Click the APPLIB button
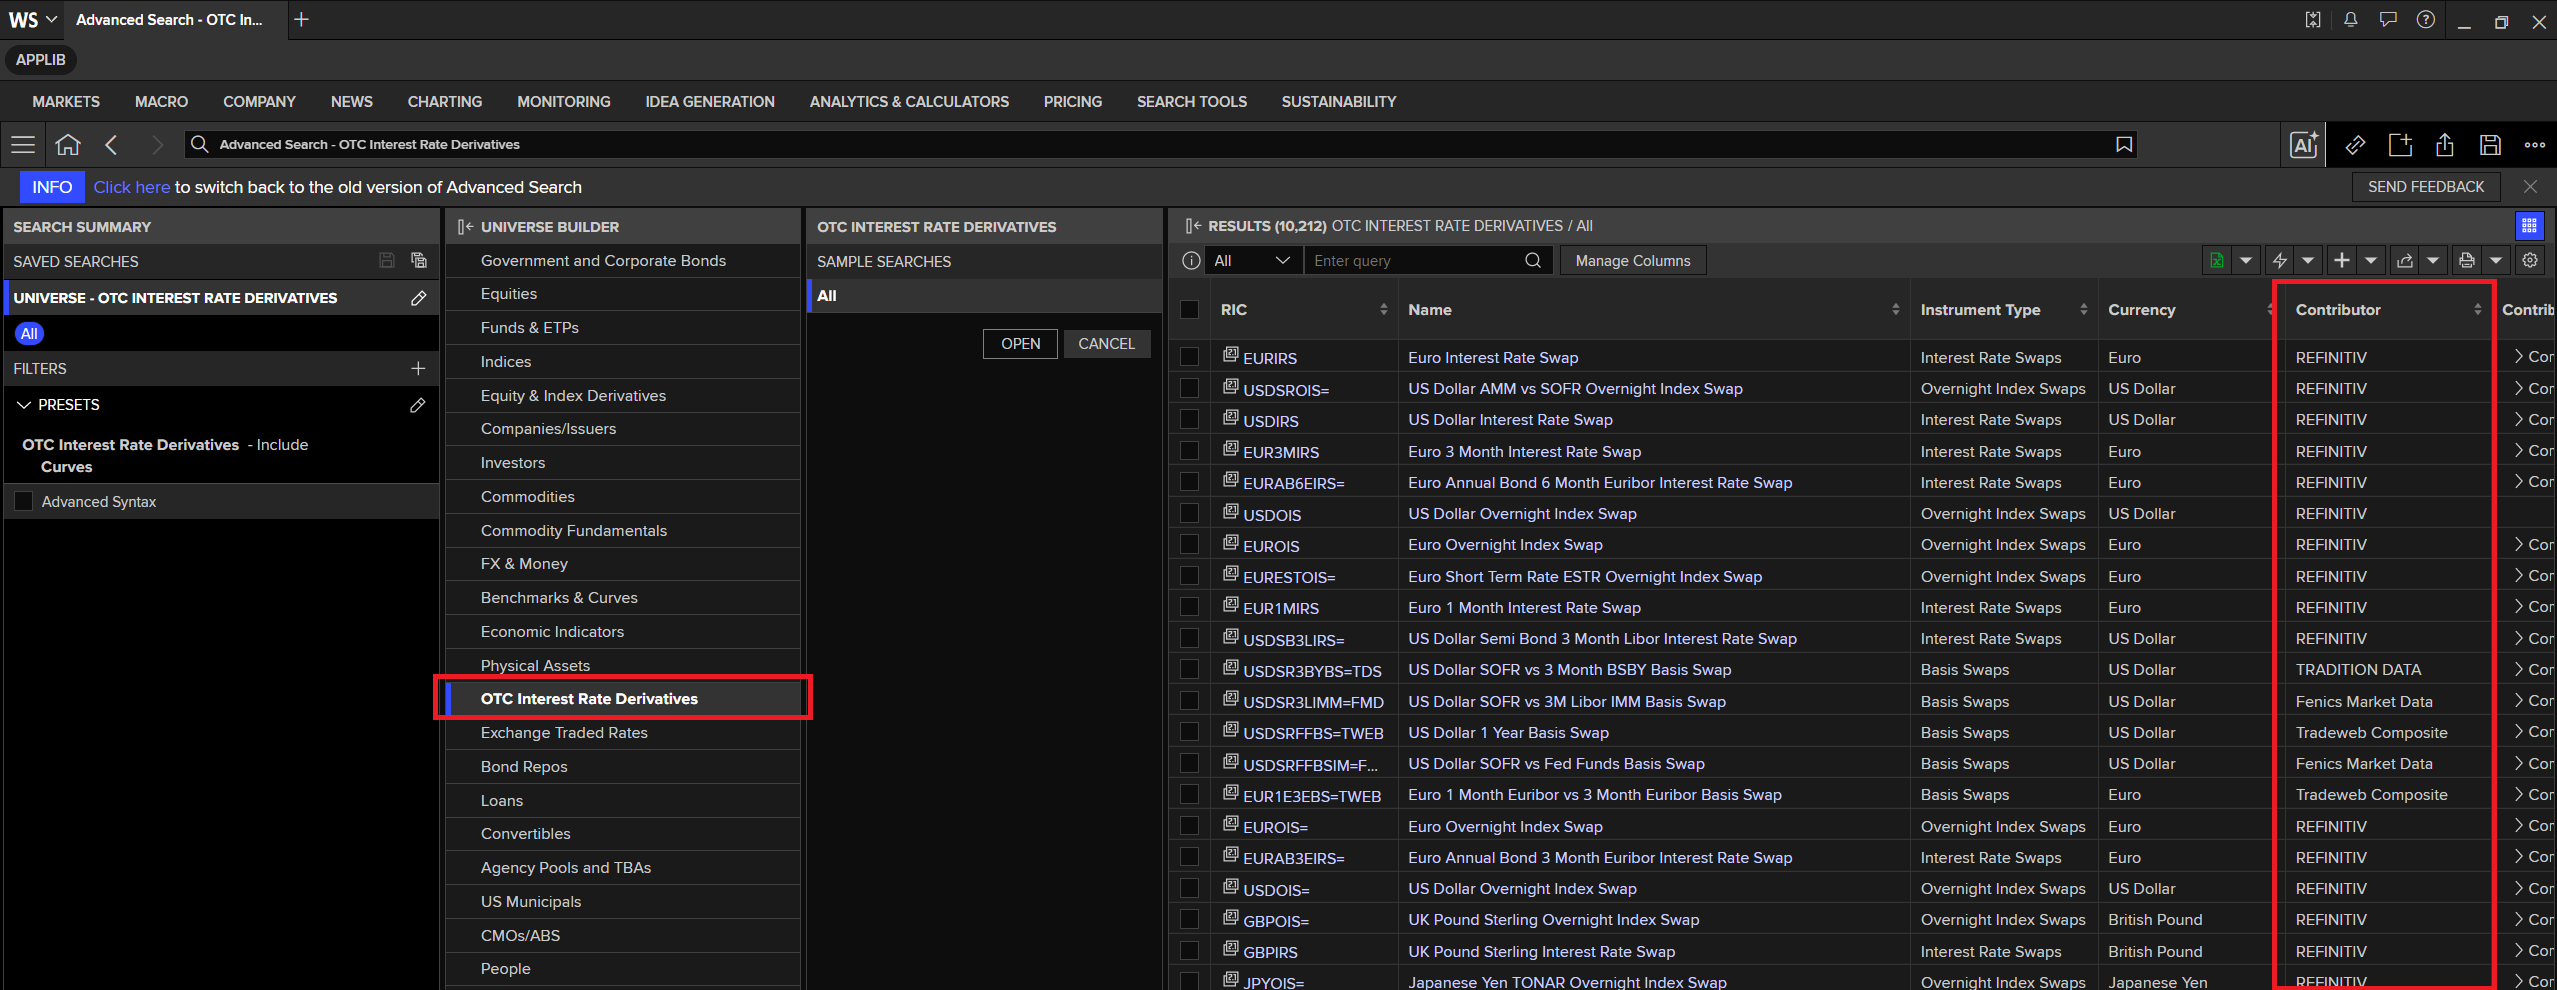 click(41, 60)
